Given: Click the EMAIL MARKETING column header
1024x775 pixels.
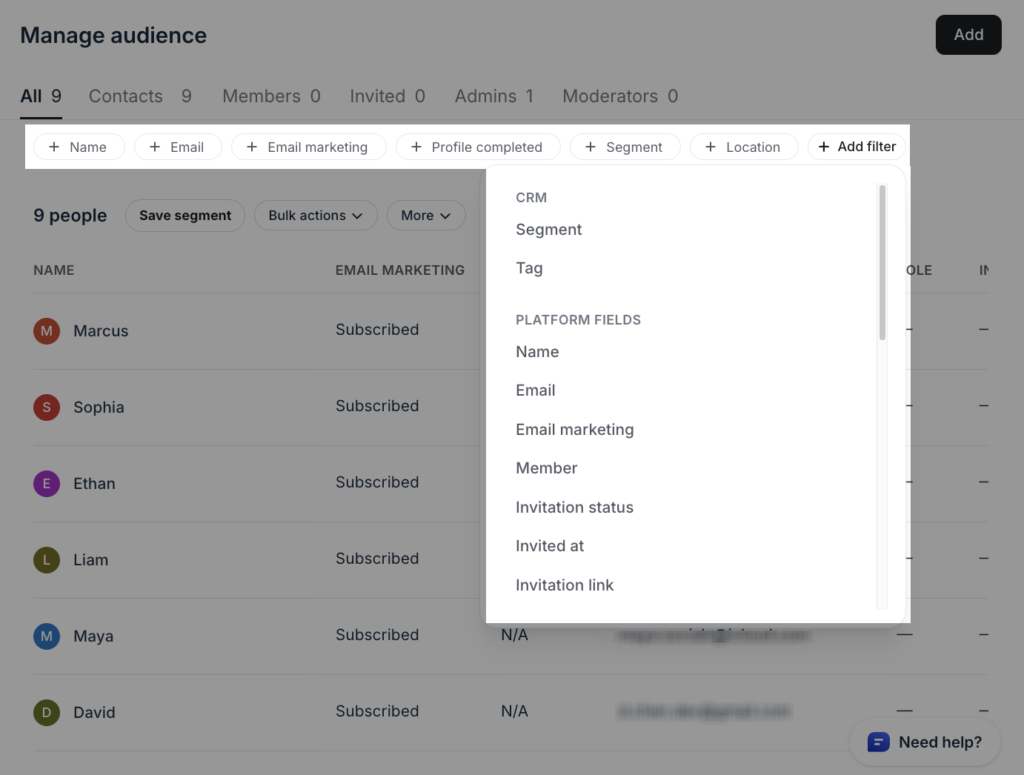Looking at the screenshot, I should [400, 270].
